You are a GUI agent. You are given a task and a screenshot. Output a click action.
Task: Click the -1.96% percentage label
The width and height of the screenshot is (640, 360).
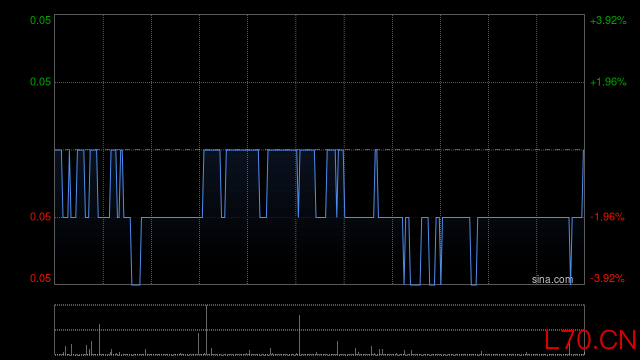(607, 217)
